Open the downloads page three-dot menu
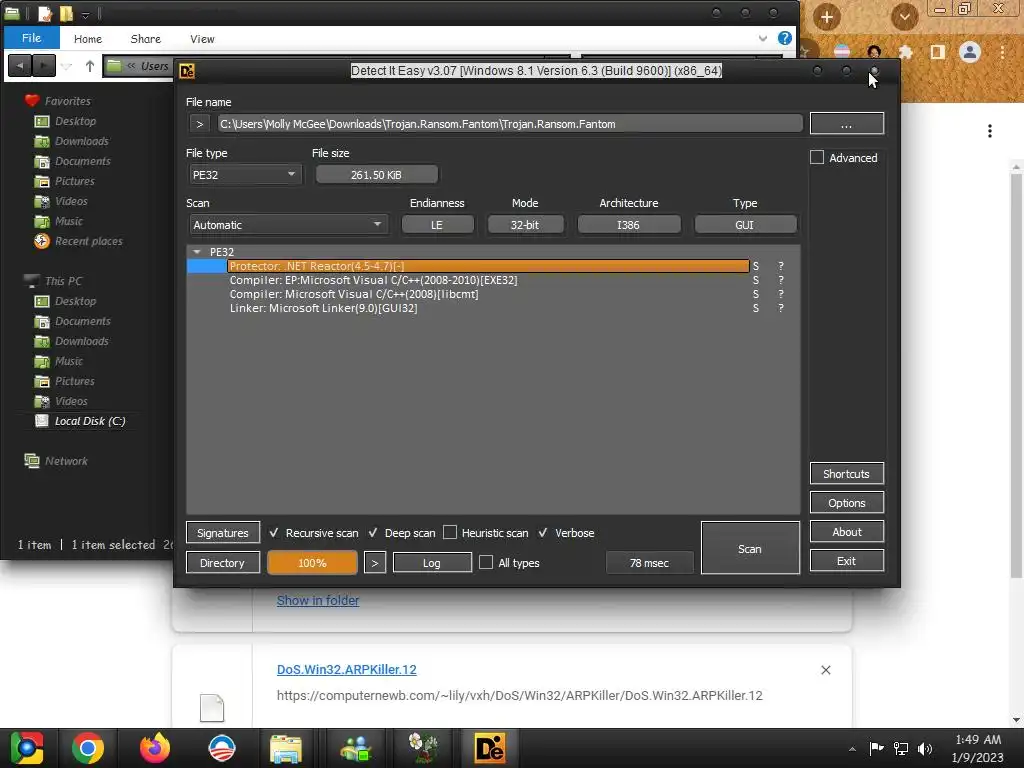This screenshot has width=1024, height=768. pos(990,131)
